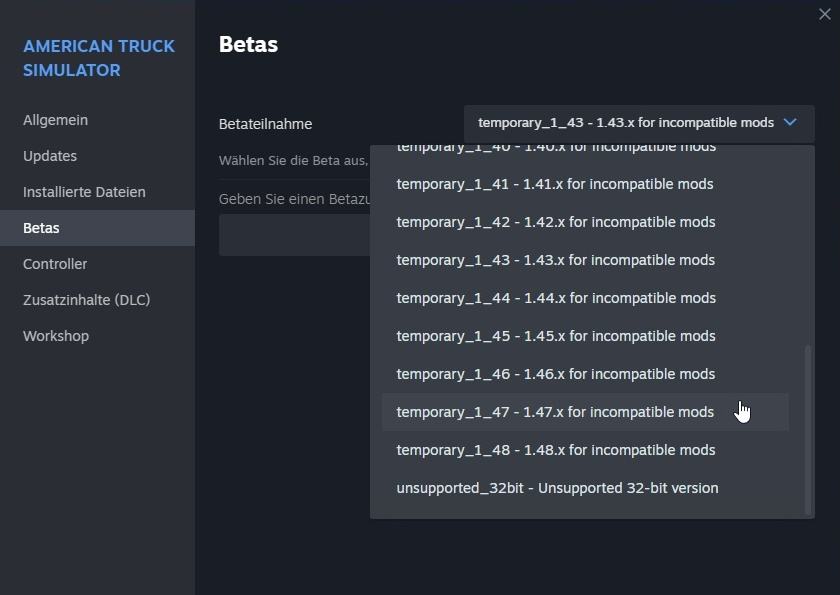Viewport: 840px width, 595px height.
Task: Open Zusatzinhalte (DLC) section
Action: pyautogui.click(x=86, y=300)
